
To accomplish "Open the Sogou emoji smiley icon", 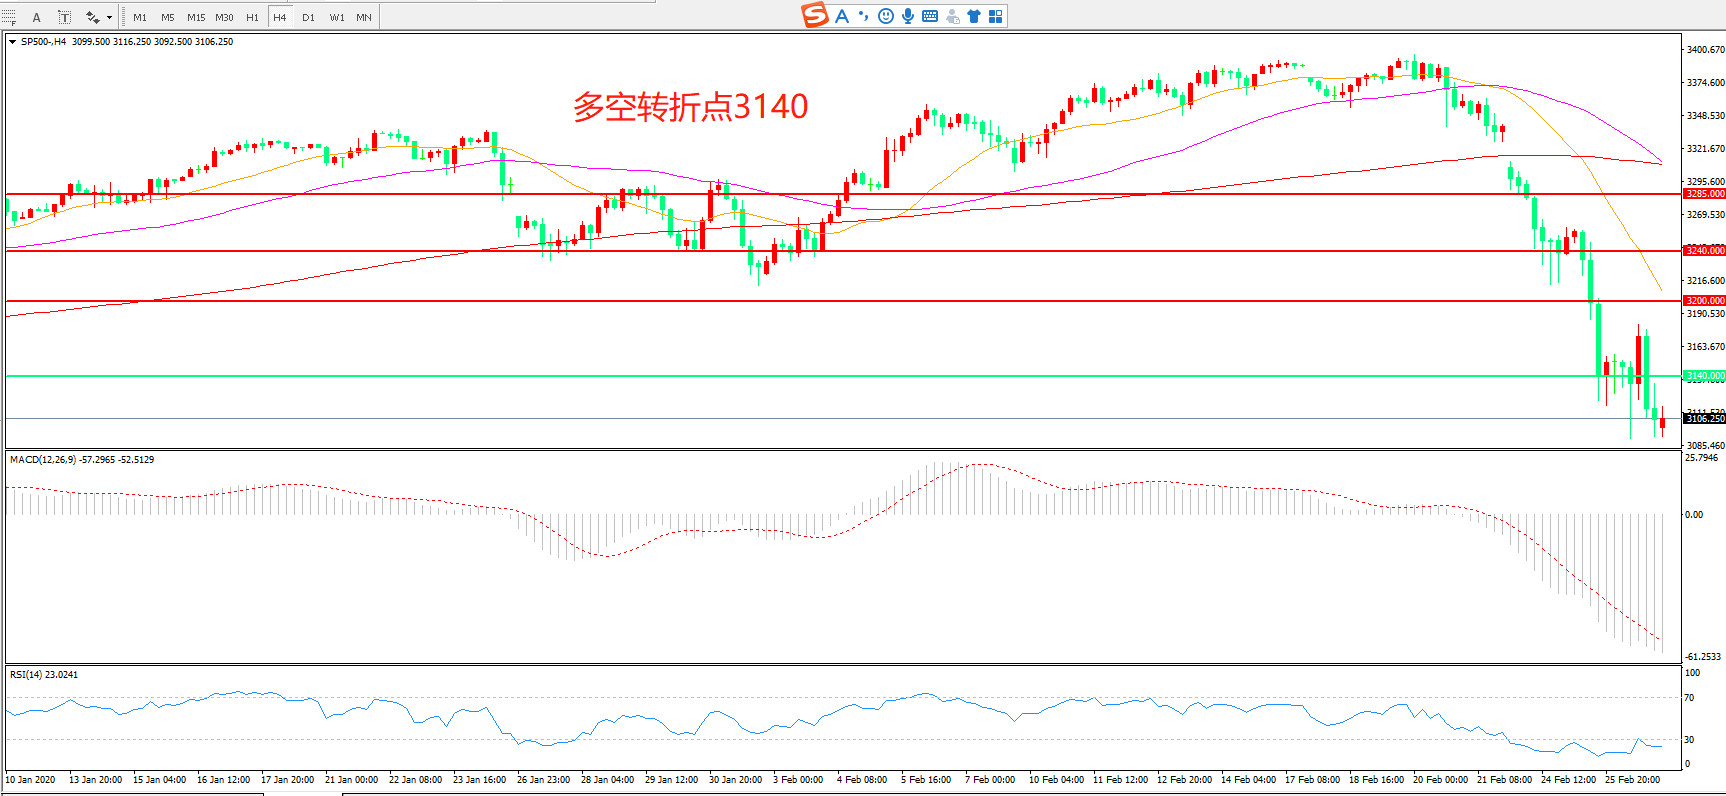I will click(885, 16).
